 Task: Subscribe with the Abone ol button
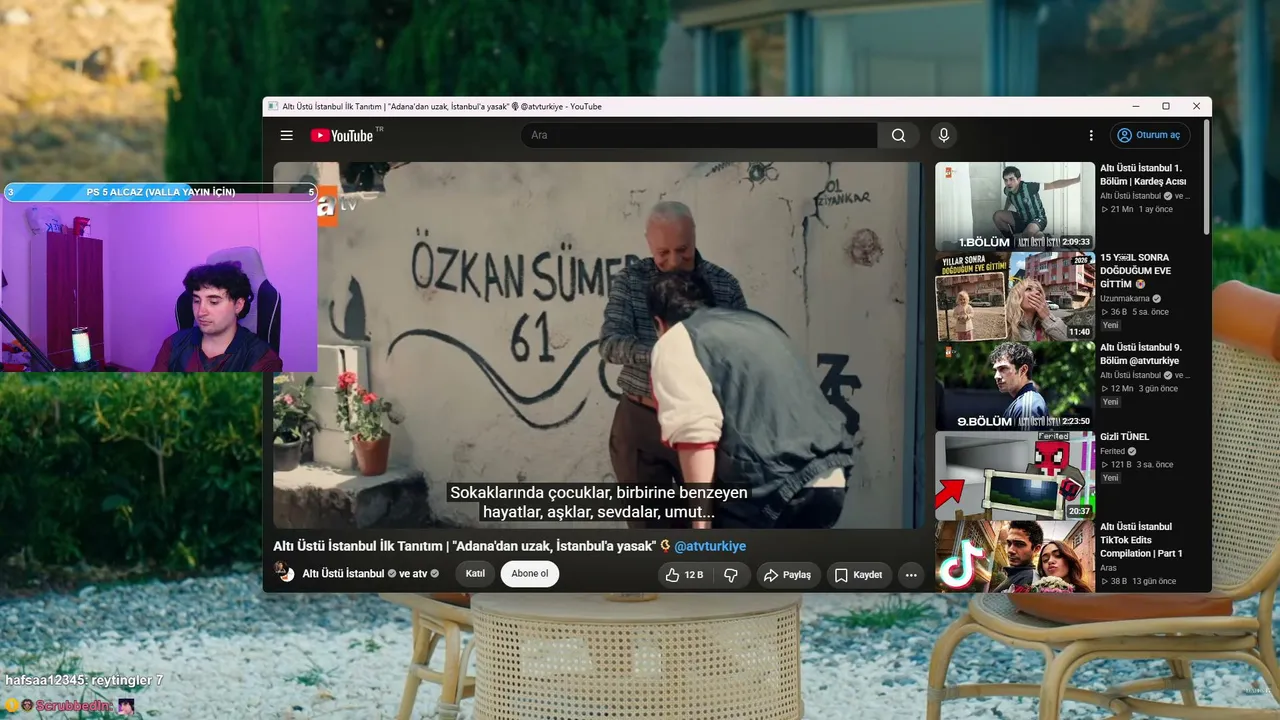click(x=530, y=574)
